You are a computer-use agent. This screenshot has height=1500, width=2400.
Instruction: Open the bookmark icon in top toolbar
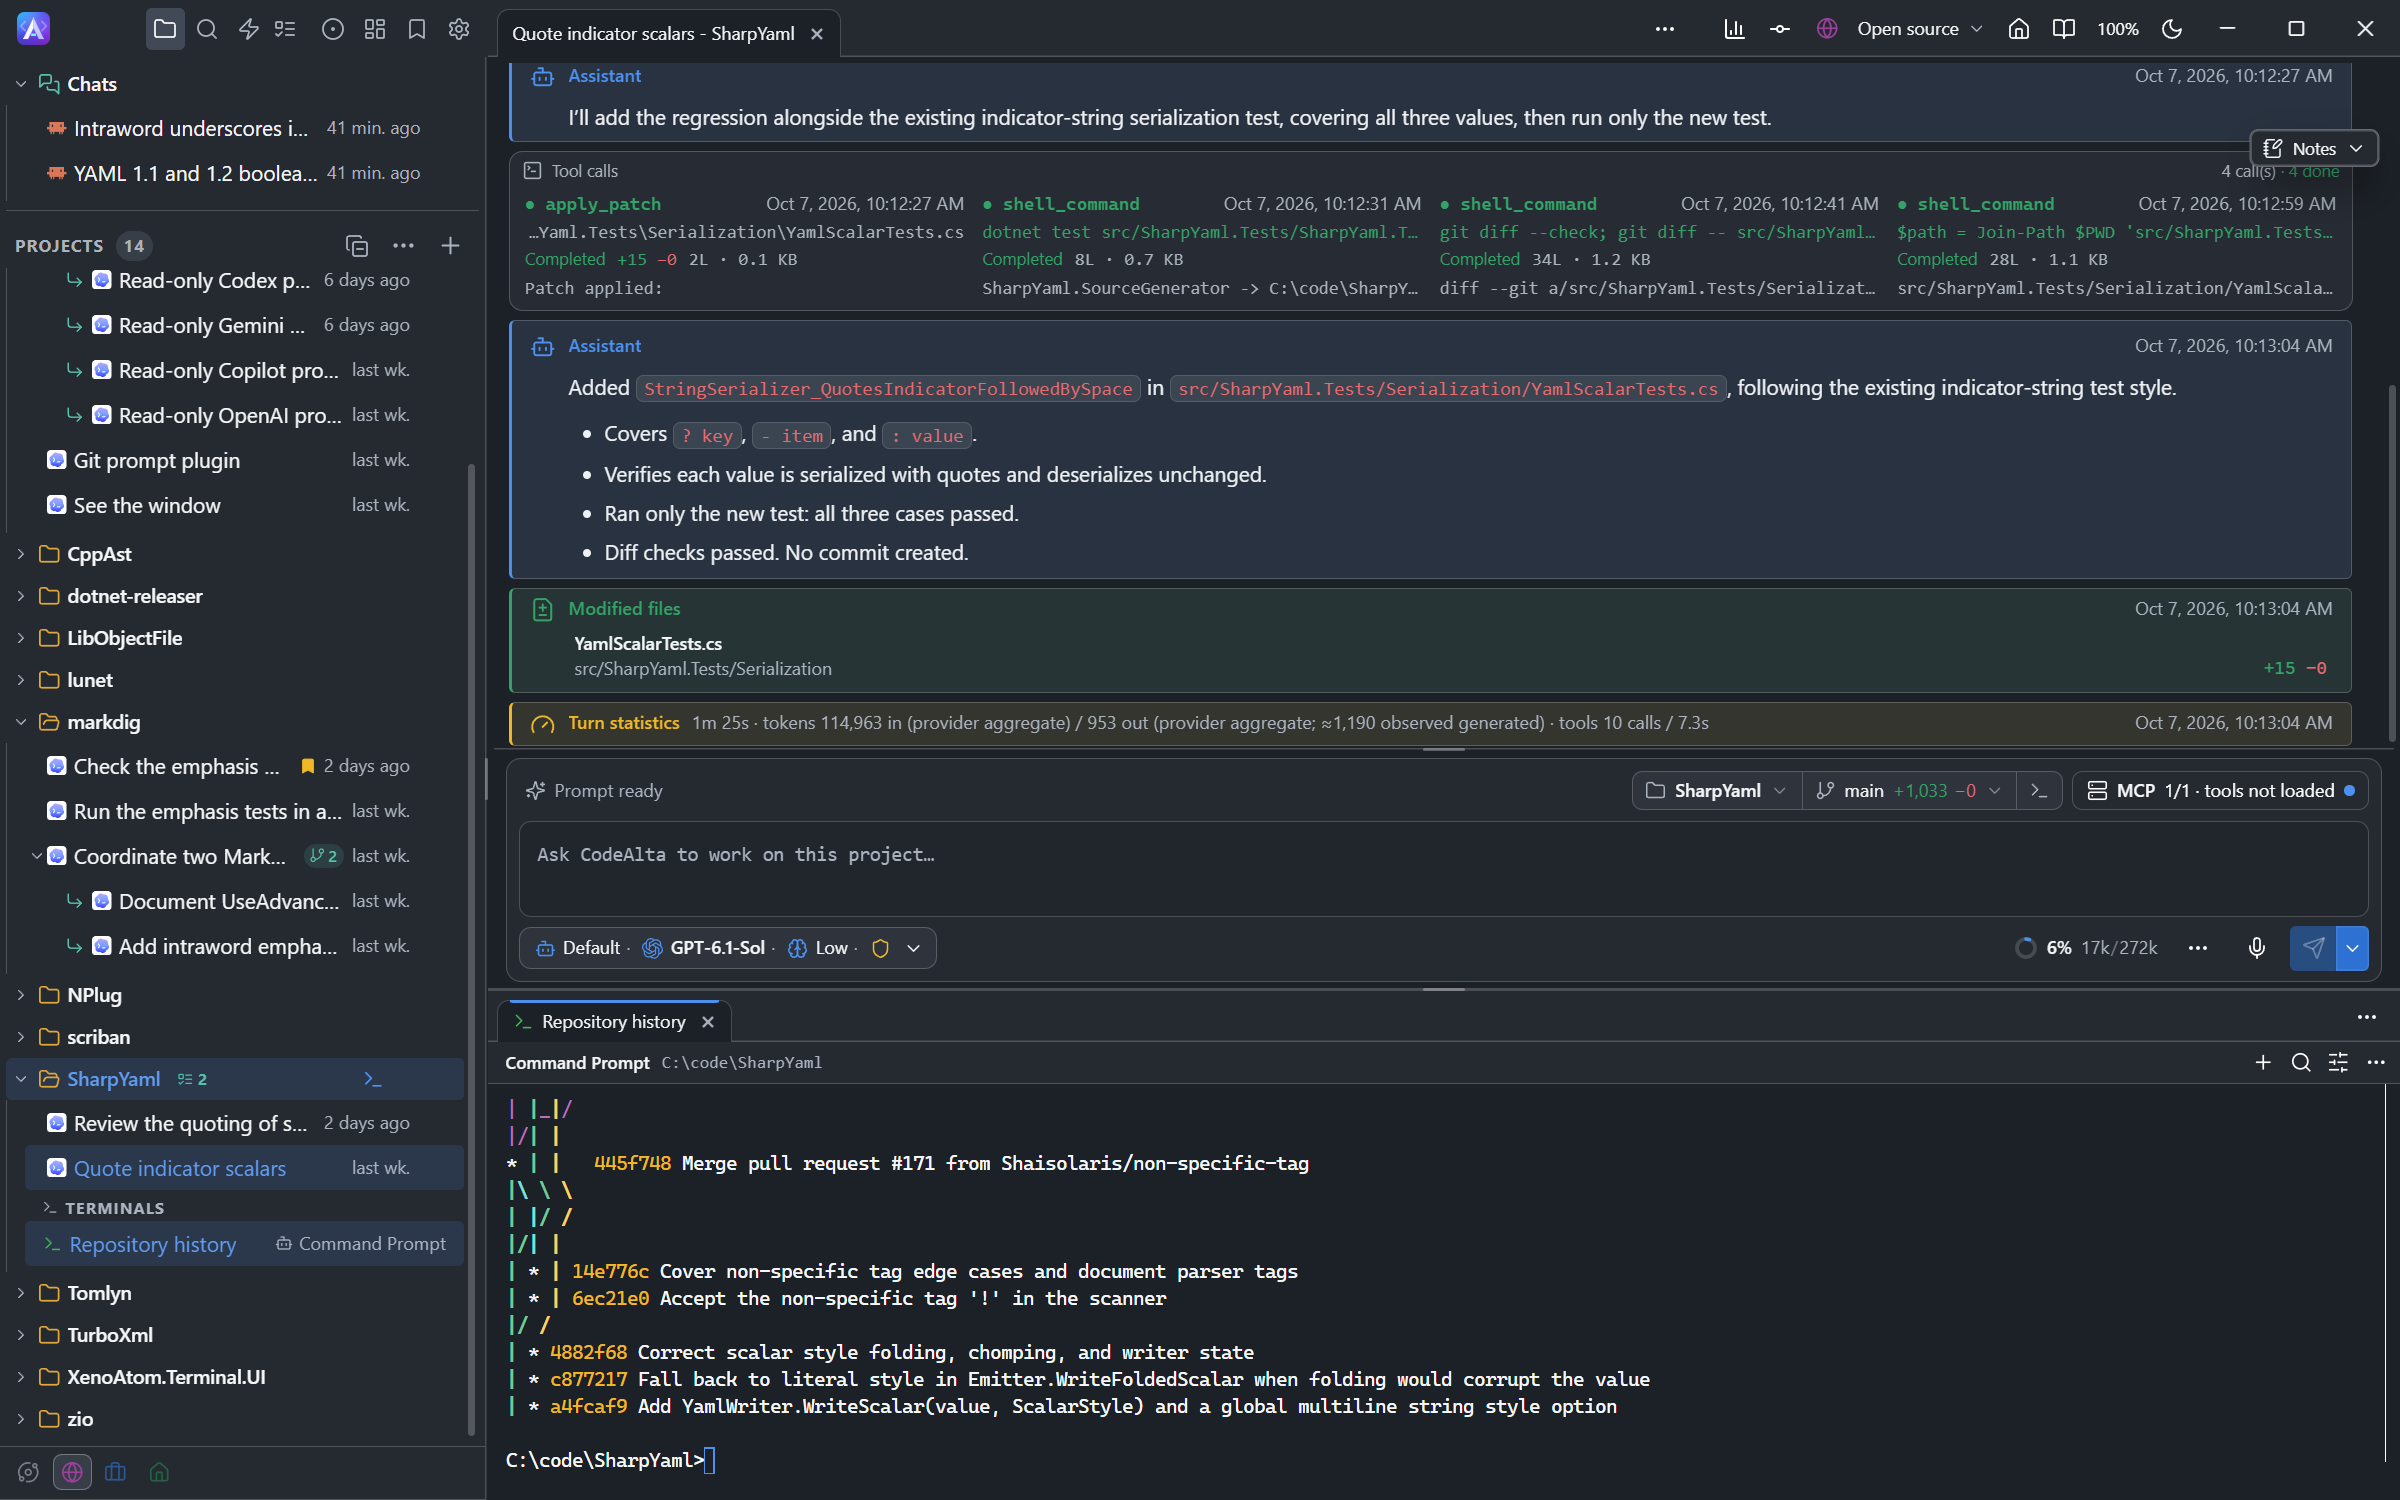pos(417,29)
